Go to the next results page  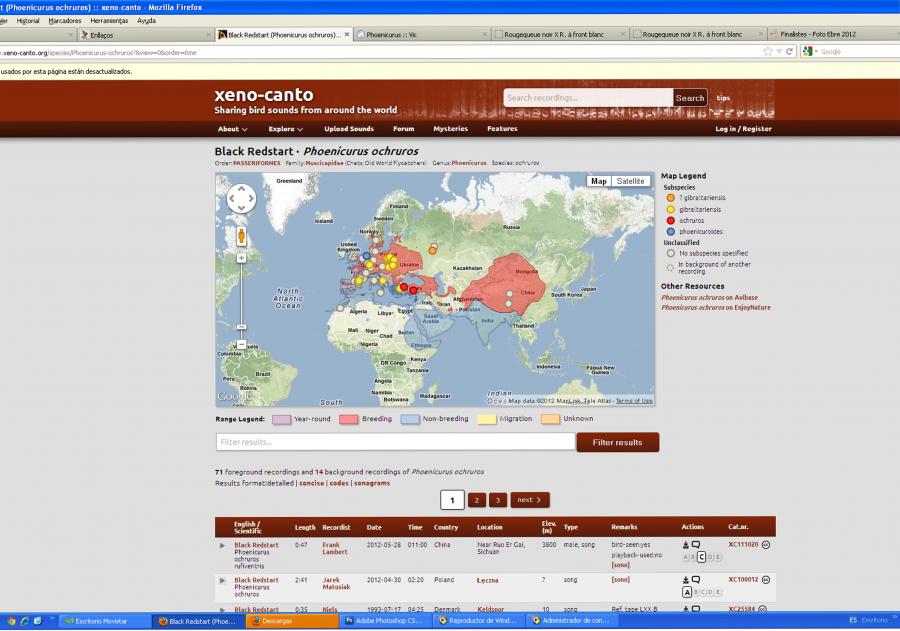click(x=530, y=500)
